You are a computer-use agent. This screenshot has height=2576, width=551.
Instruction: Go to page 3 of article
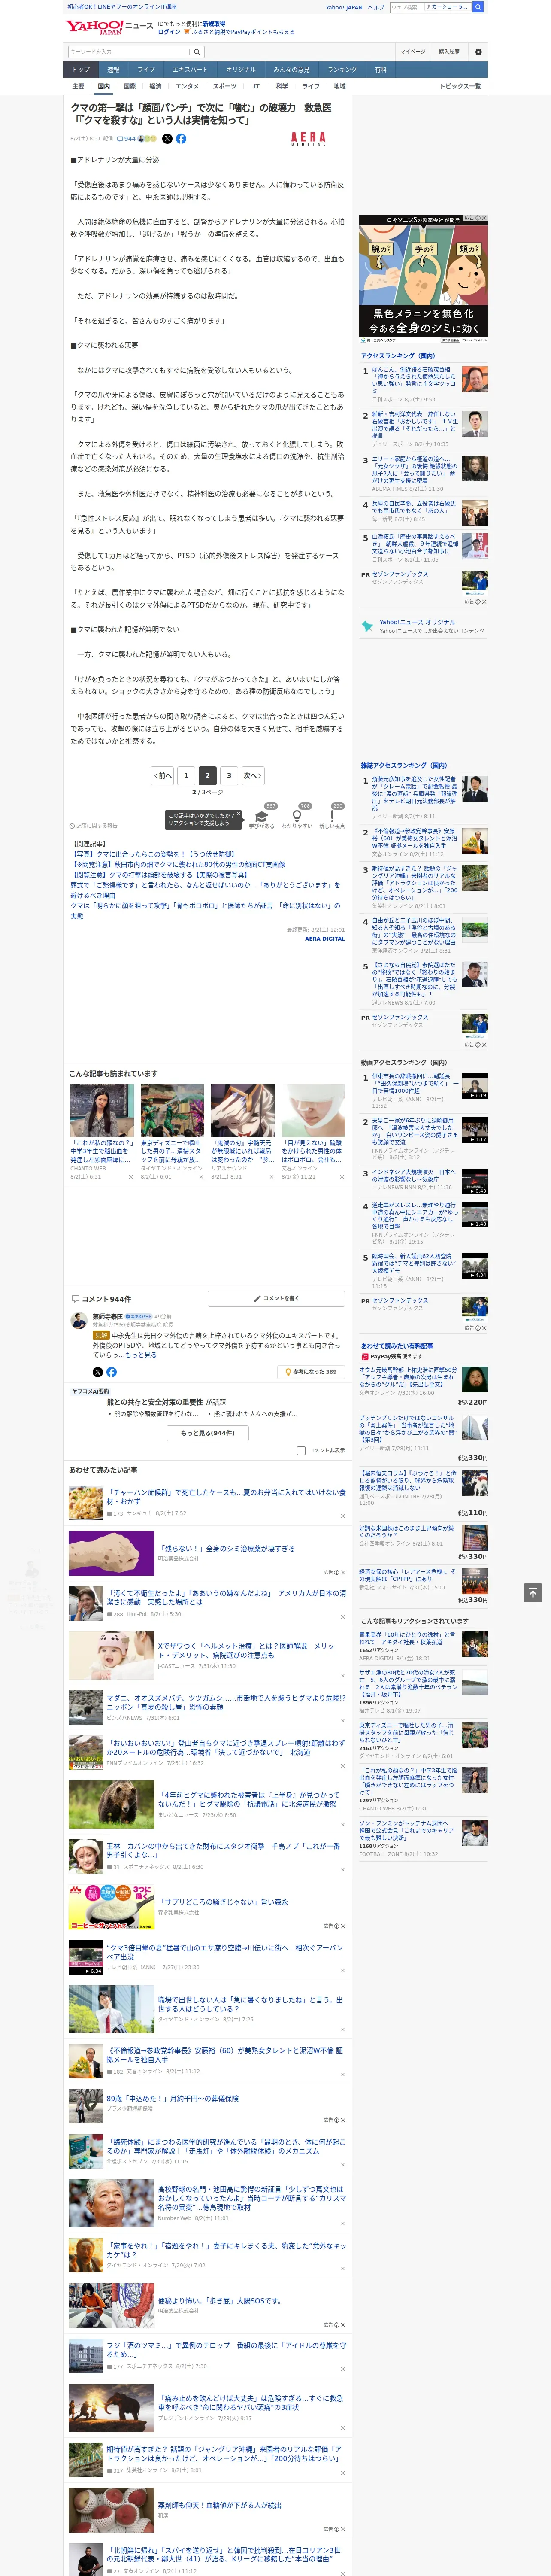pyautogui.click(x=229, y=775)
